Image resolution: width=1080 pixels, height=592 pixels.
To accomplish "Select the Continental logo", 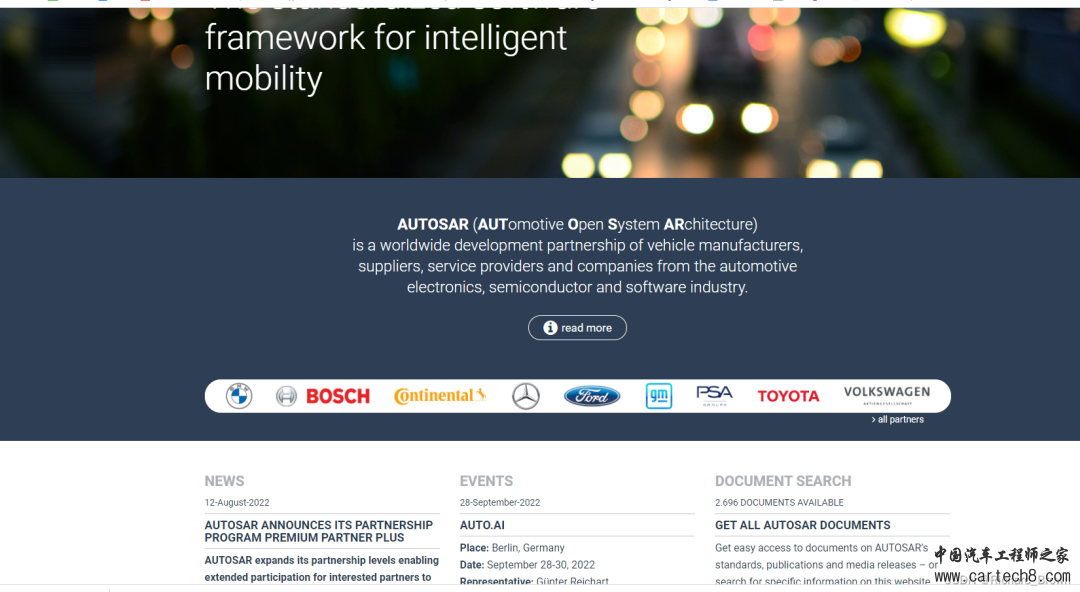I will [x=440, y=396].
